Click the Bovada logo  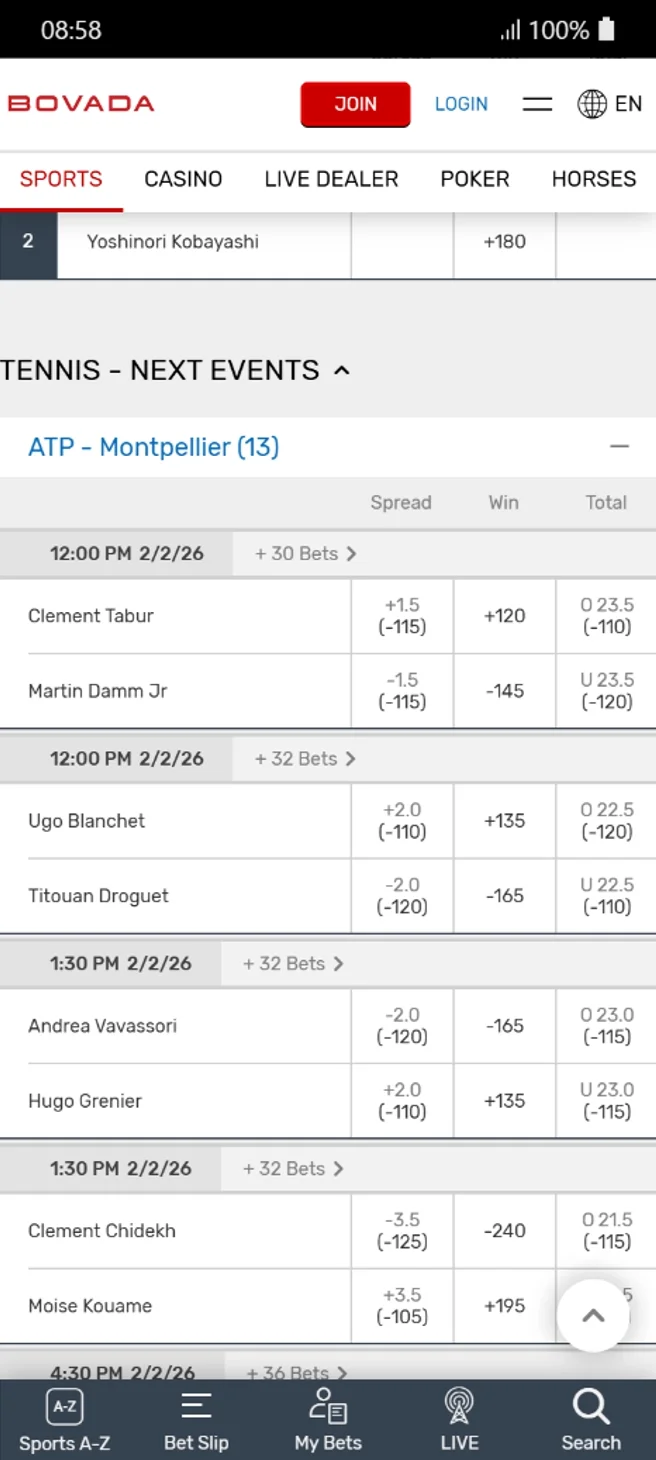80,103
